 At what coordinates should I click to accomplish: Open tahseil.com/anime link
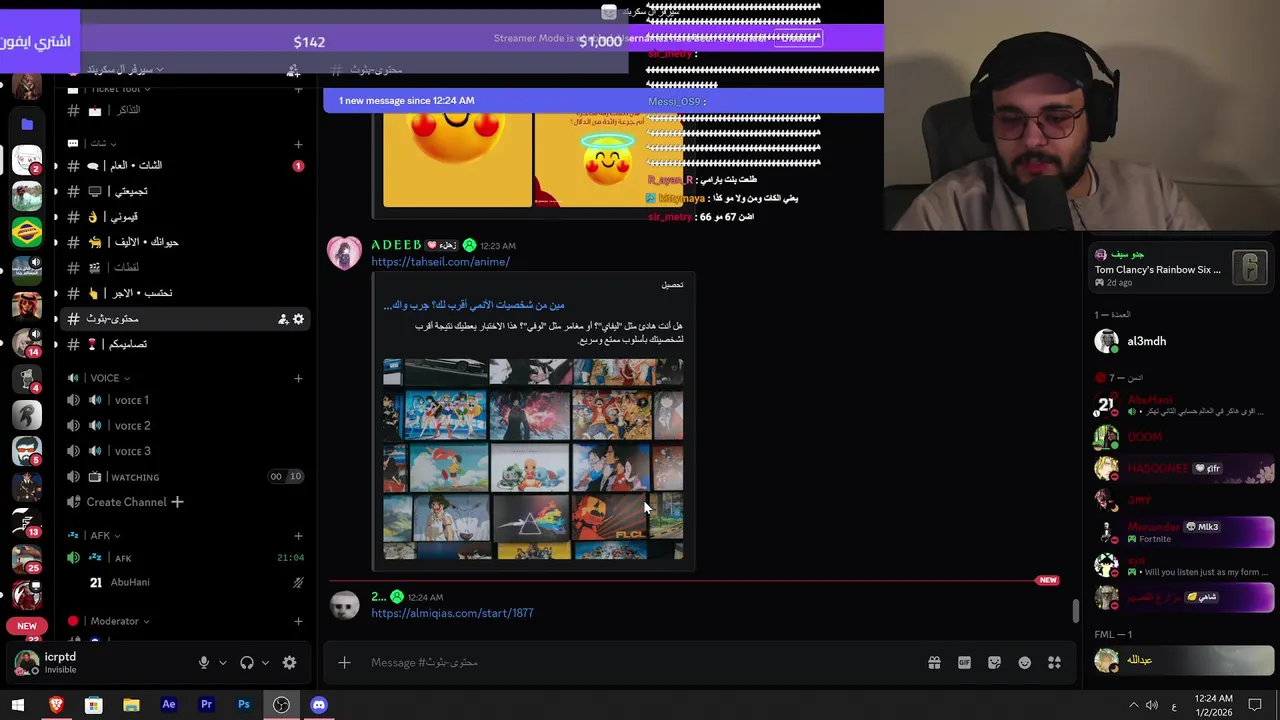[440, 262]
